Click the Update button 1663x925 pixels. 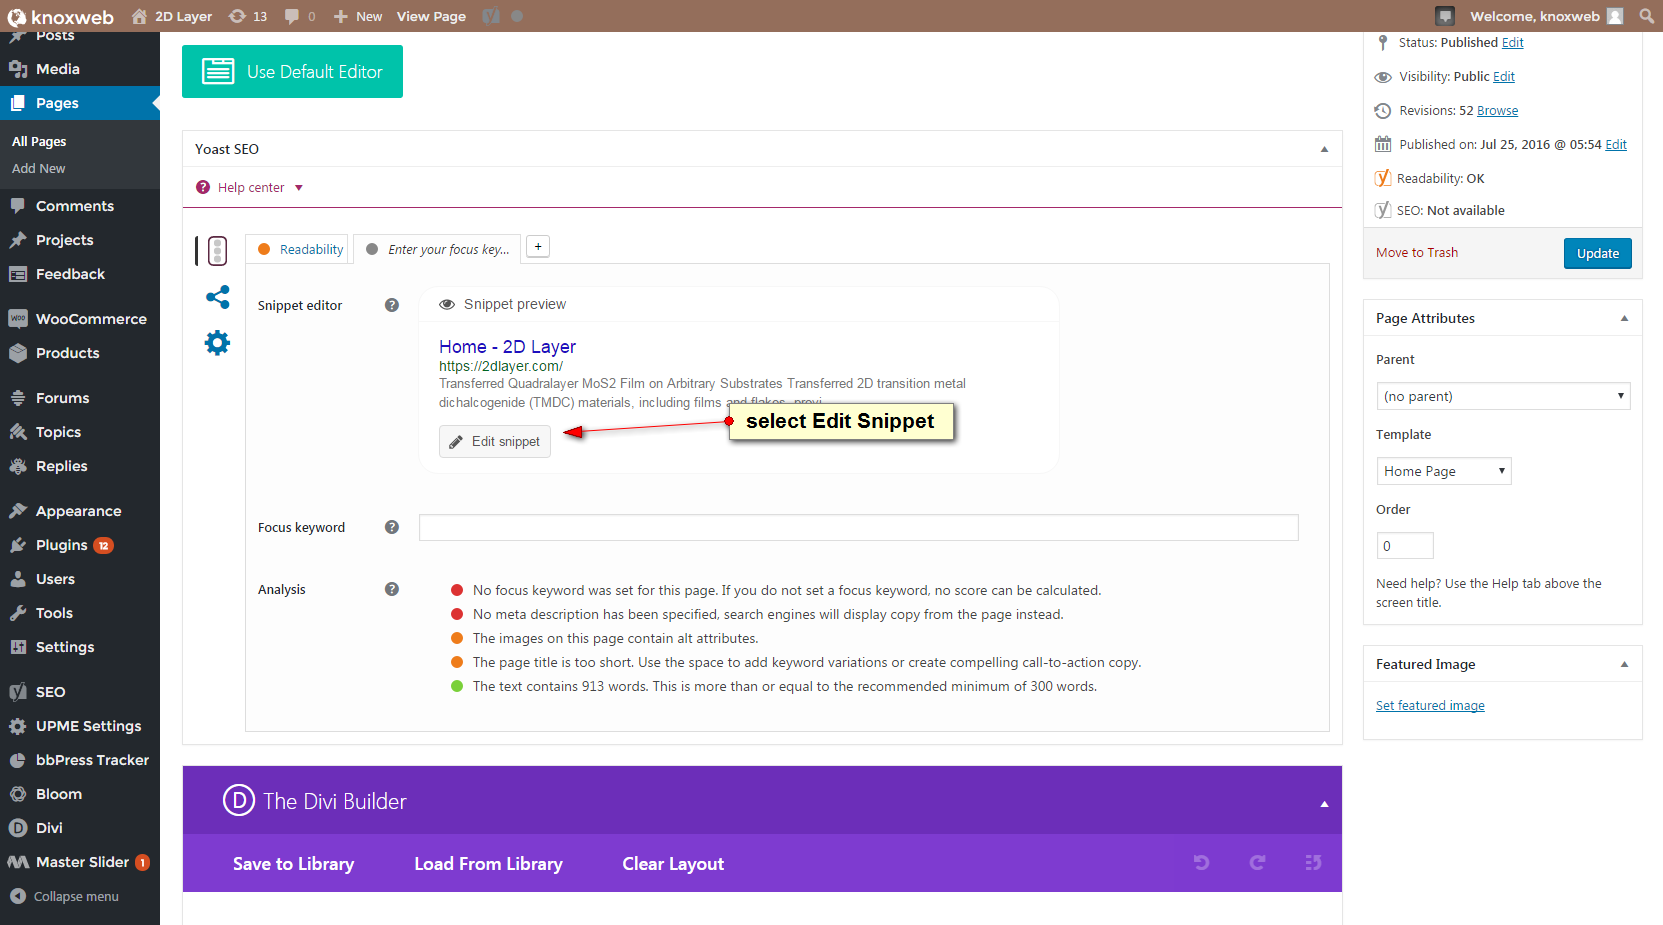click(1598, 254)
